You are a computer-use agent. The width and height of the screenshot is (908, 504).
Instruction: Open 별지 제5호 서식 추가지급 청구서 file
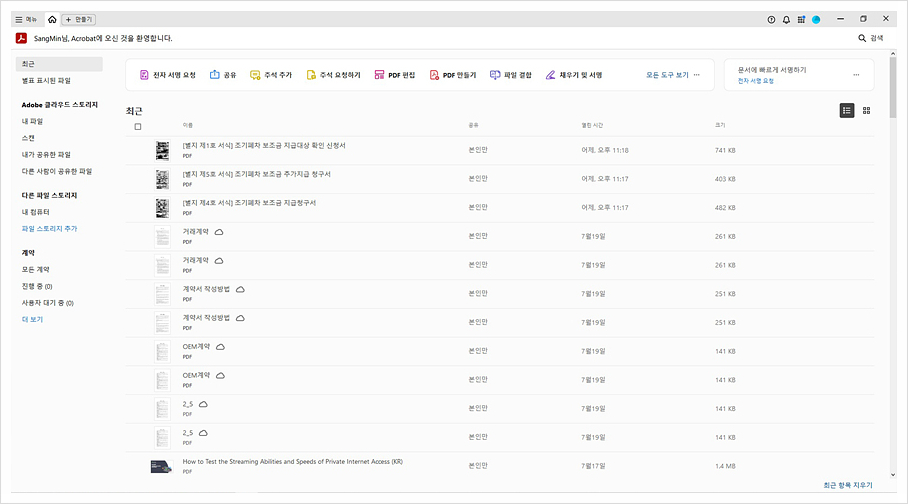[257, 174]
